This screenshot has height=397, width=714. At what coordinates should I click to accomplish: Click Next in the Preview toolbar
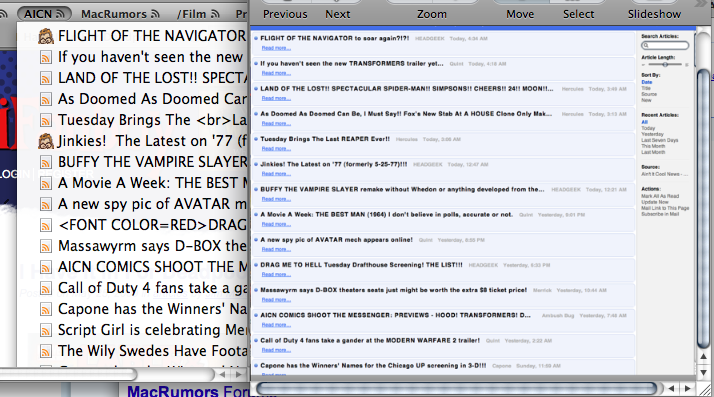[x=337, y=14]
